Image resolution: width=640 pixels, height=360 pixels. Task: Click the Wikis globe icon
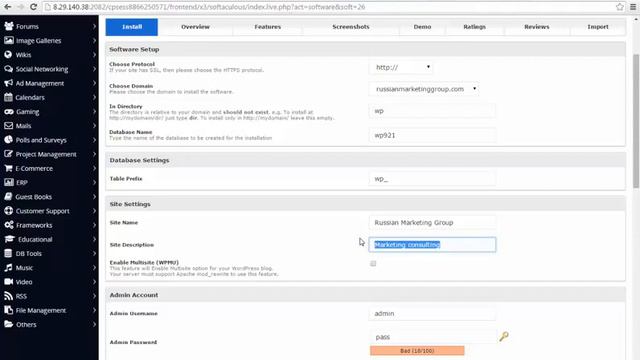click(8, 54)
